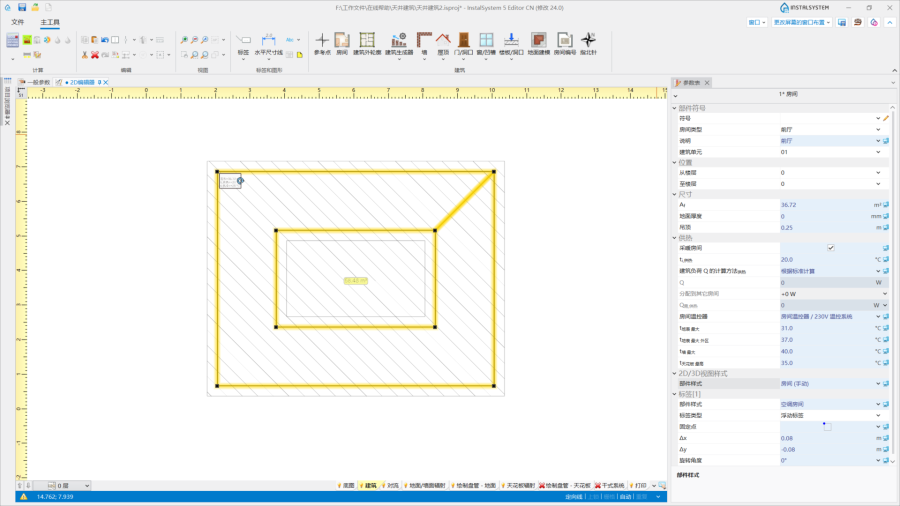Click the 建筑外轮廓 building outline tool
This screenshot has height=506, width=900.
click(x=367, y=42)
